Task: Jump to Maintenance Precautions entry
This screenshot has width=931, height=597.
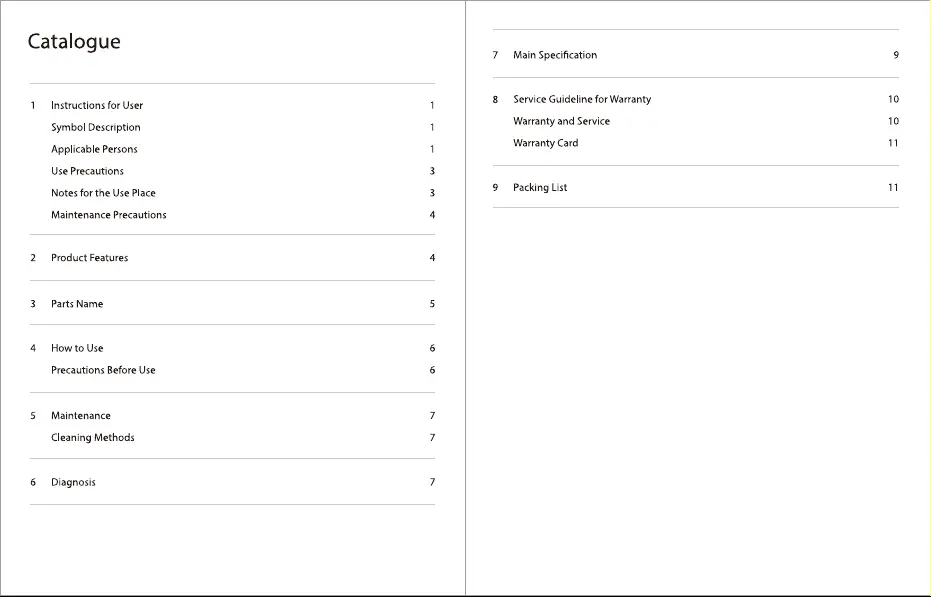Action: click(x=109, y=215)
